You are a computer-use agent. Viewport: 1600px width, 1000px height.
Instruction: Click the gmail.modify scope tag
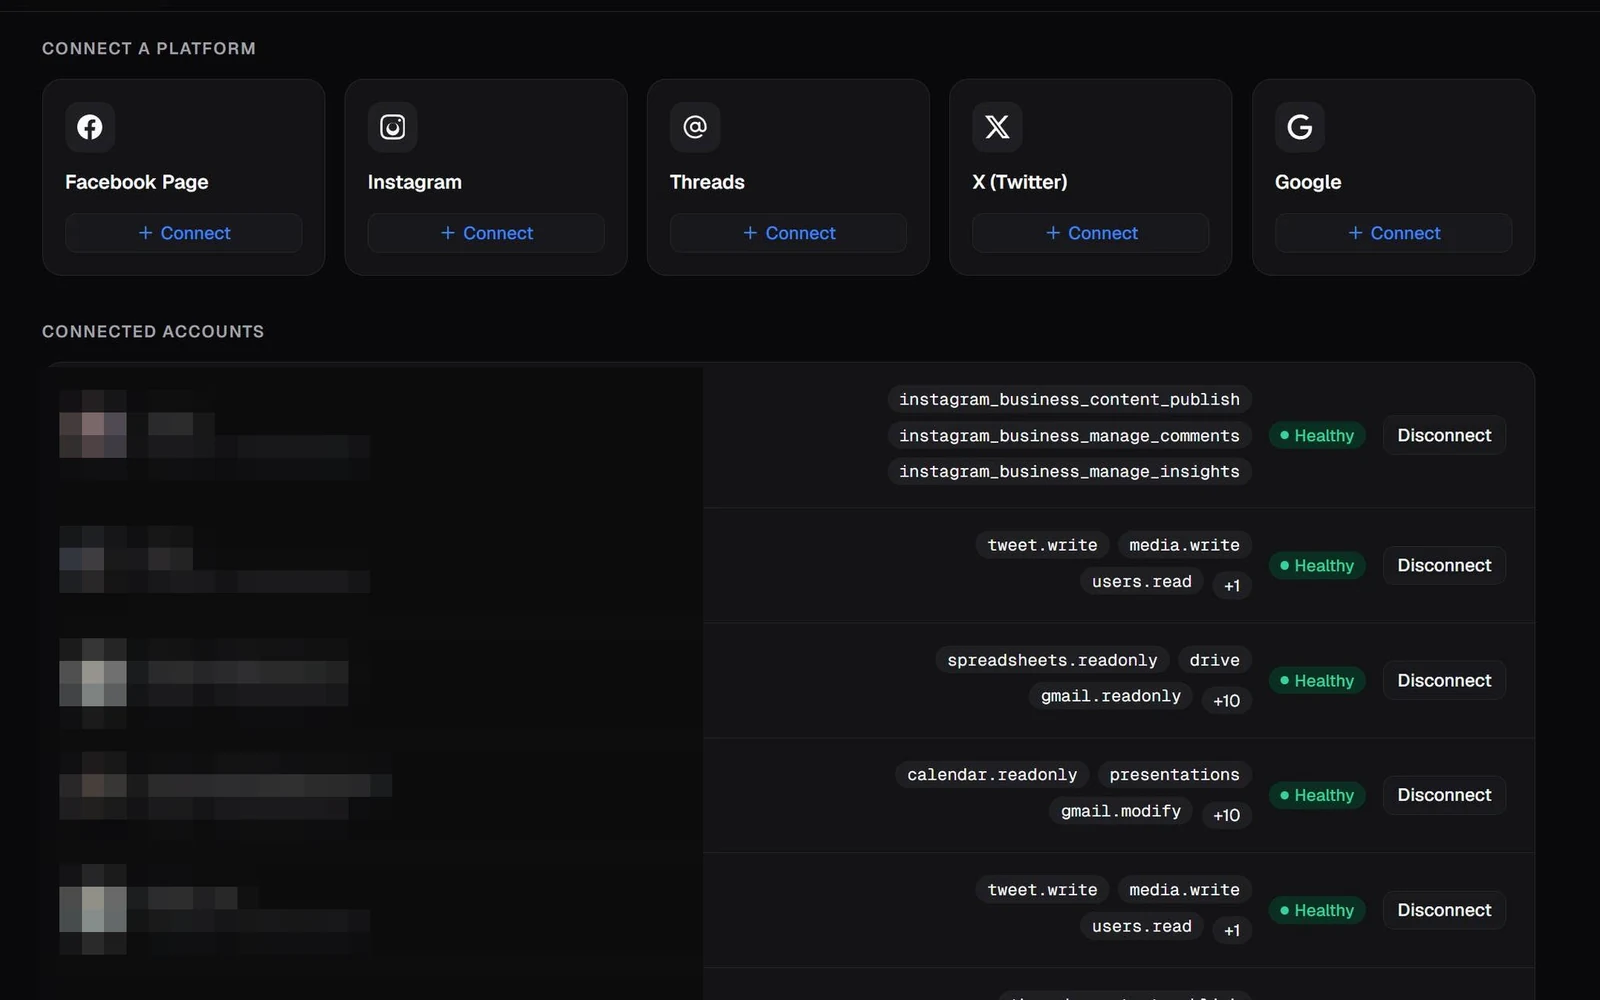[1121, 811]
